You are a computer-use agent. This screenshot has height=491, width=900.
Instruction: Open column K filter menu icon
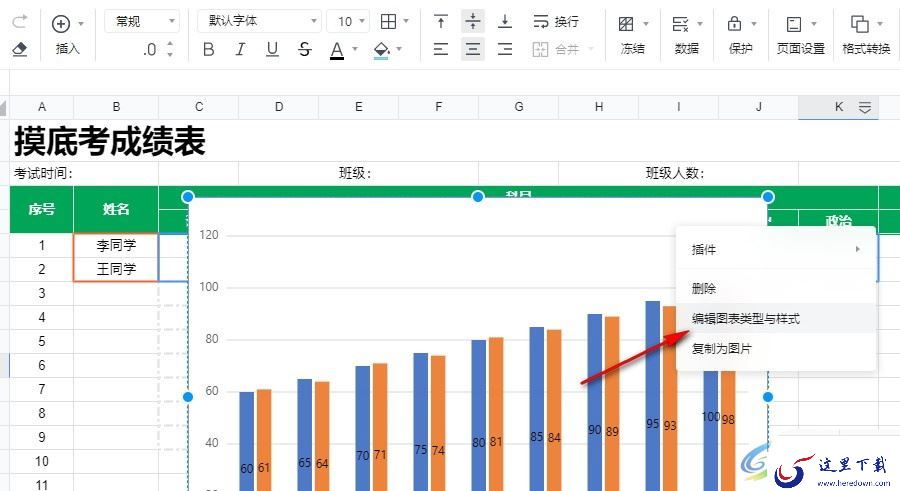tap(865, 107)
